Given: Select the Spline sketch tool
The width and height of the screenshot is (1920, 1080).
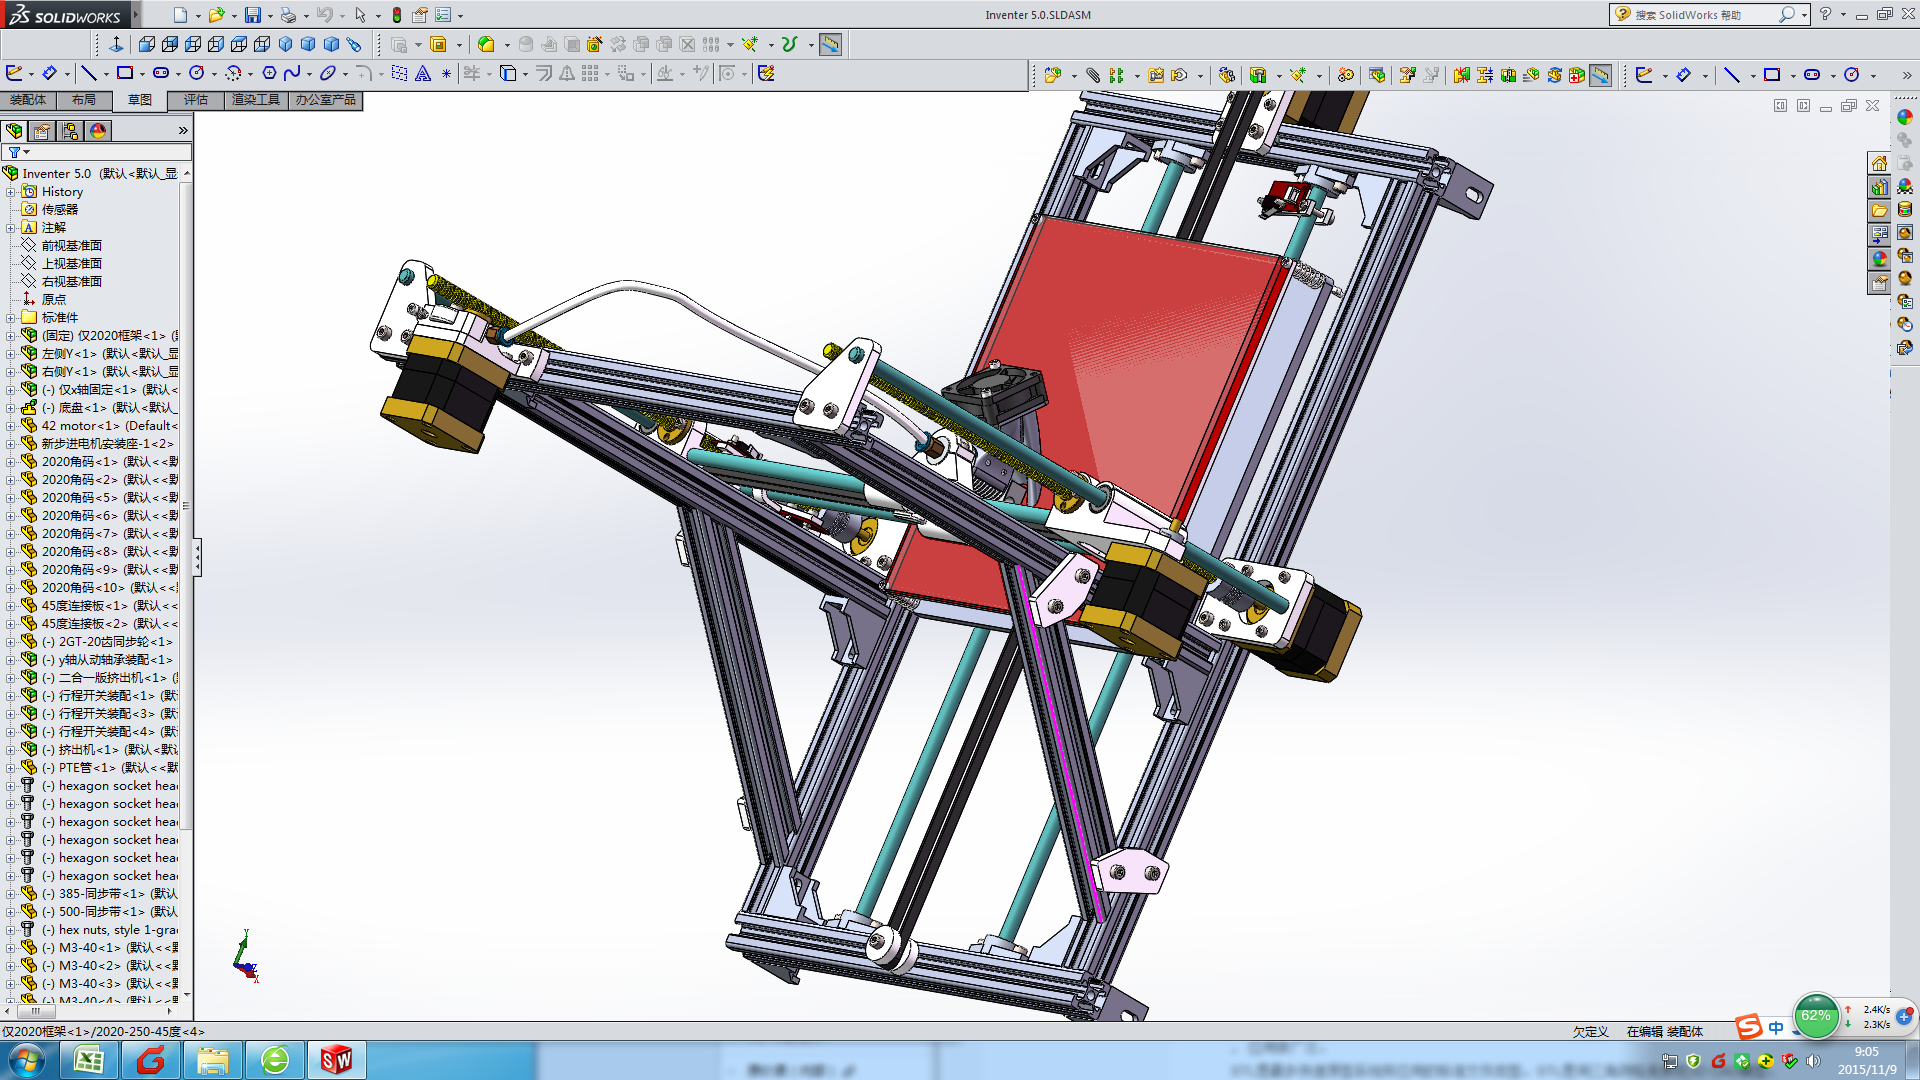Looking at the screenshot, I should tap(292, 73).
